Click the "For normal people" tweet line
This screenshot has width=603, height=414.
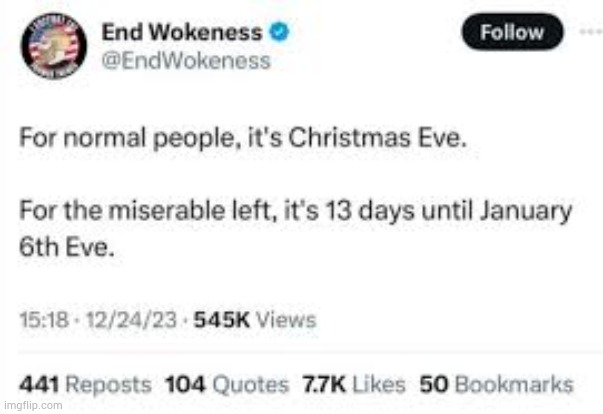point(243,138)
